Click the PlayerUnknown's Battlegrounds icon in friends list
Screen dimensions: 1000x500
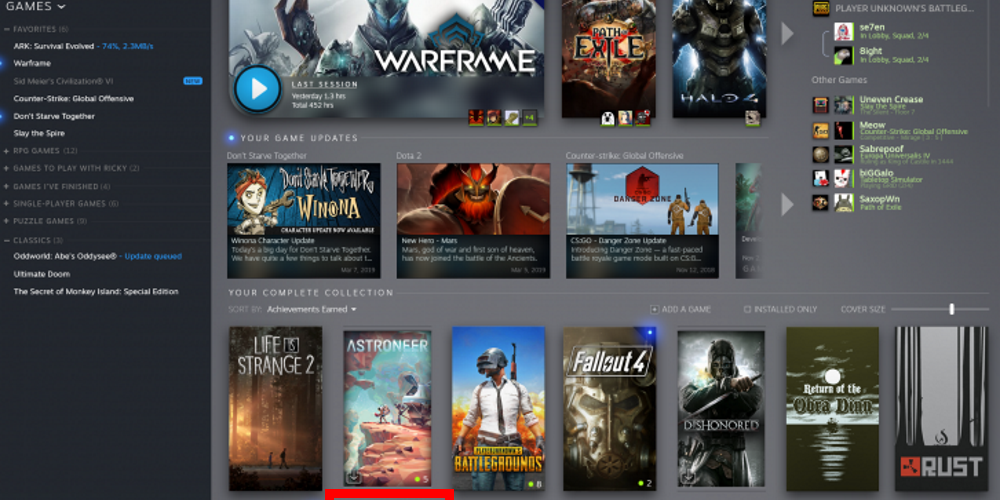tap(821, 8)
